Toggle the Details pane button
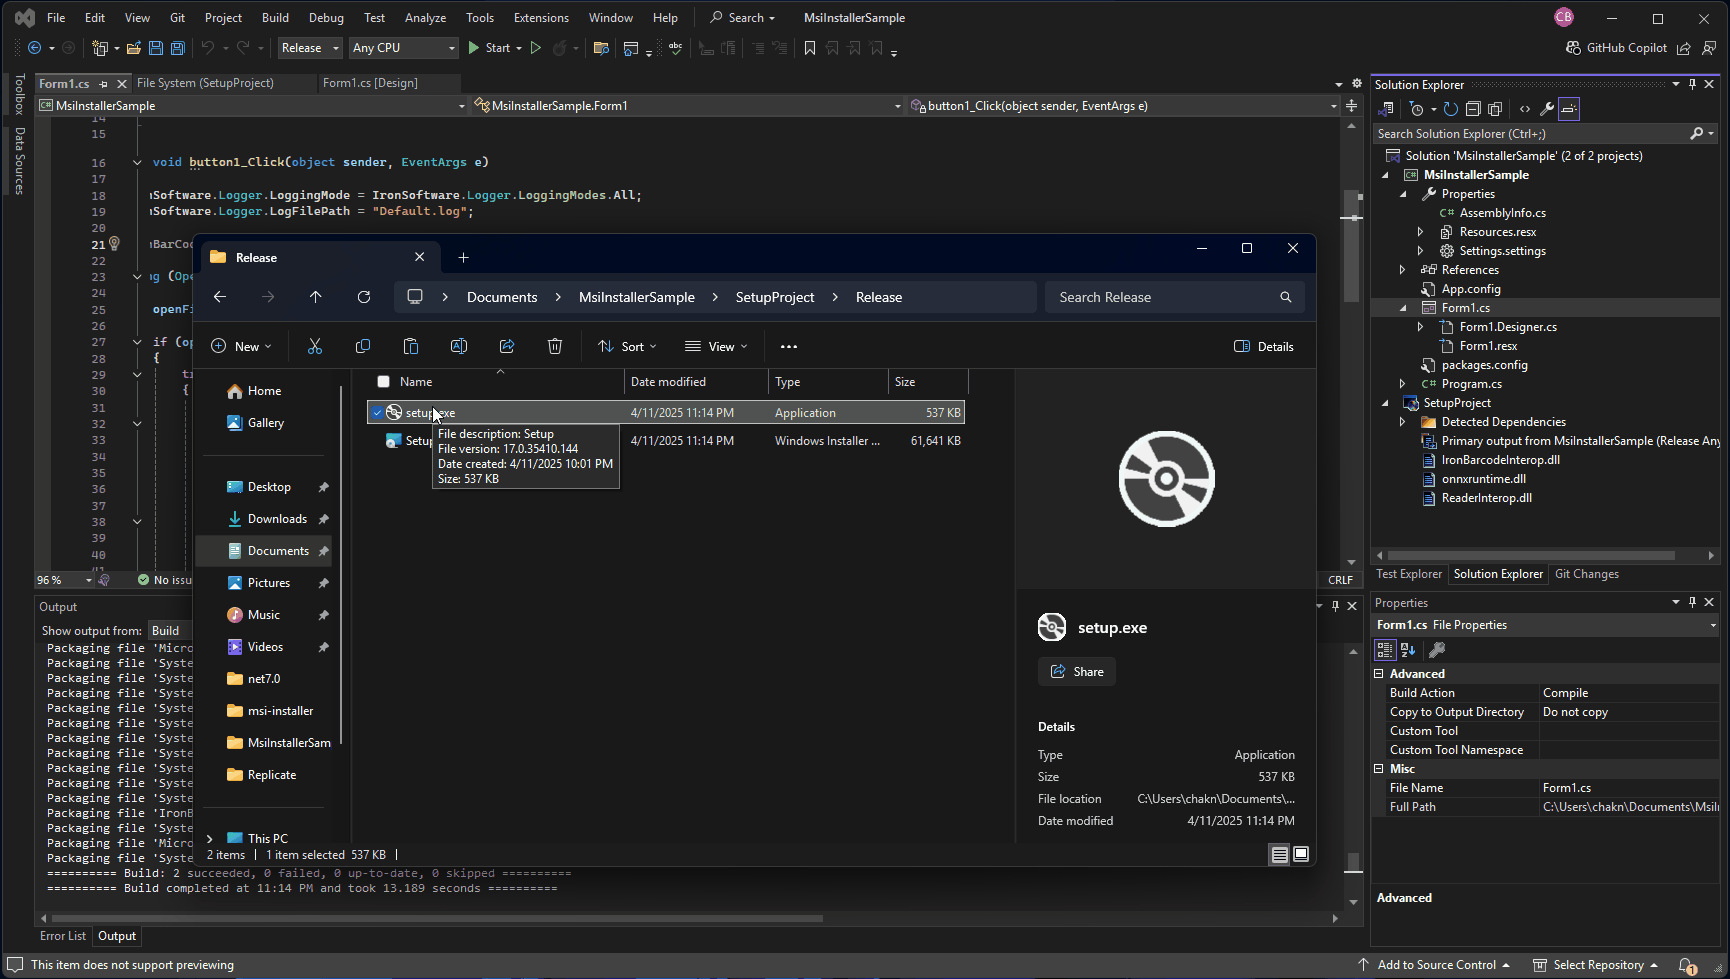 pos(1264,346)
